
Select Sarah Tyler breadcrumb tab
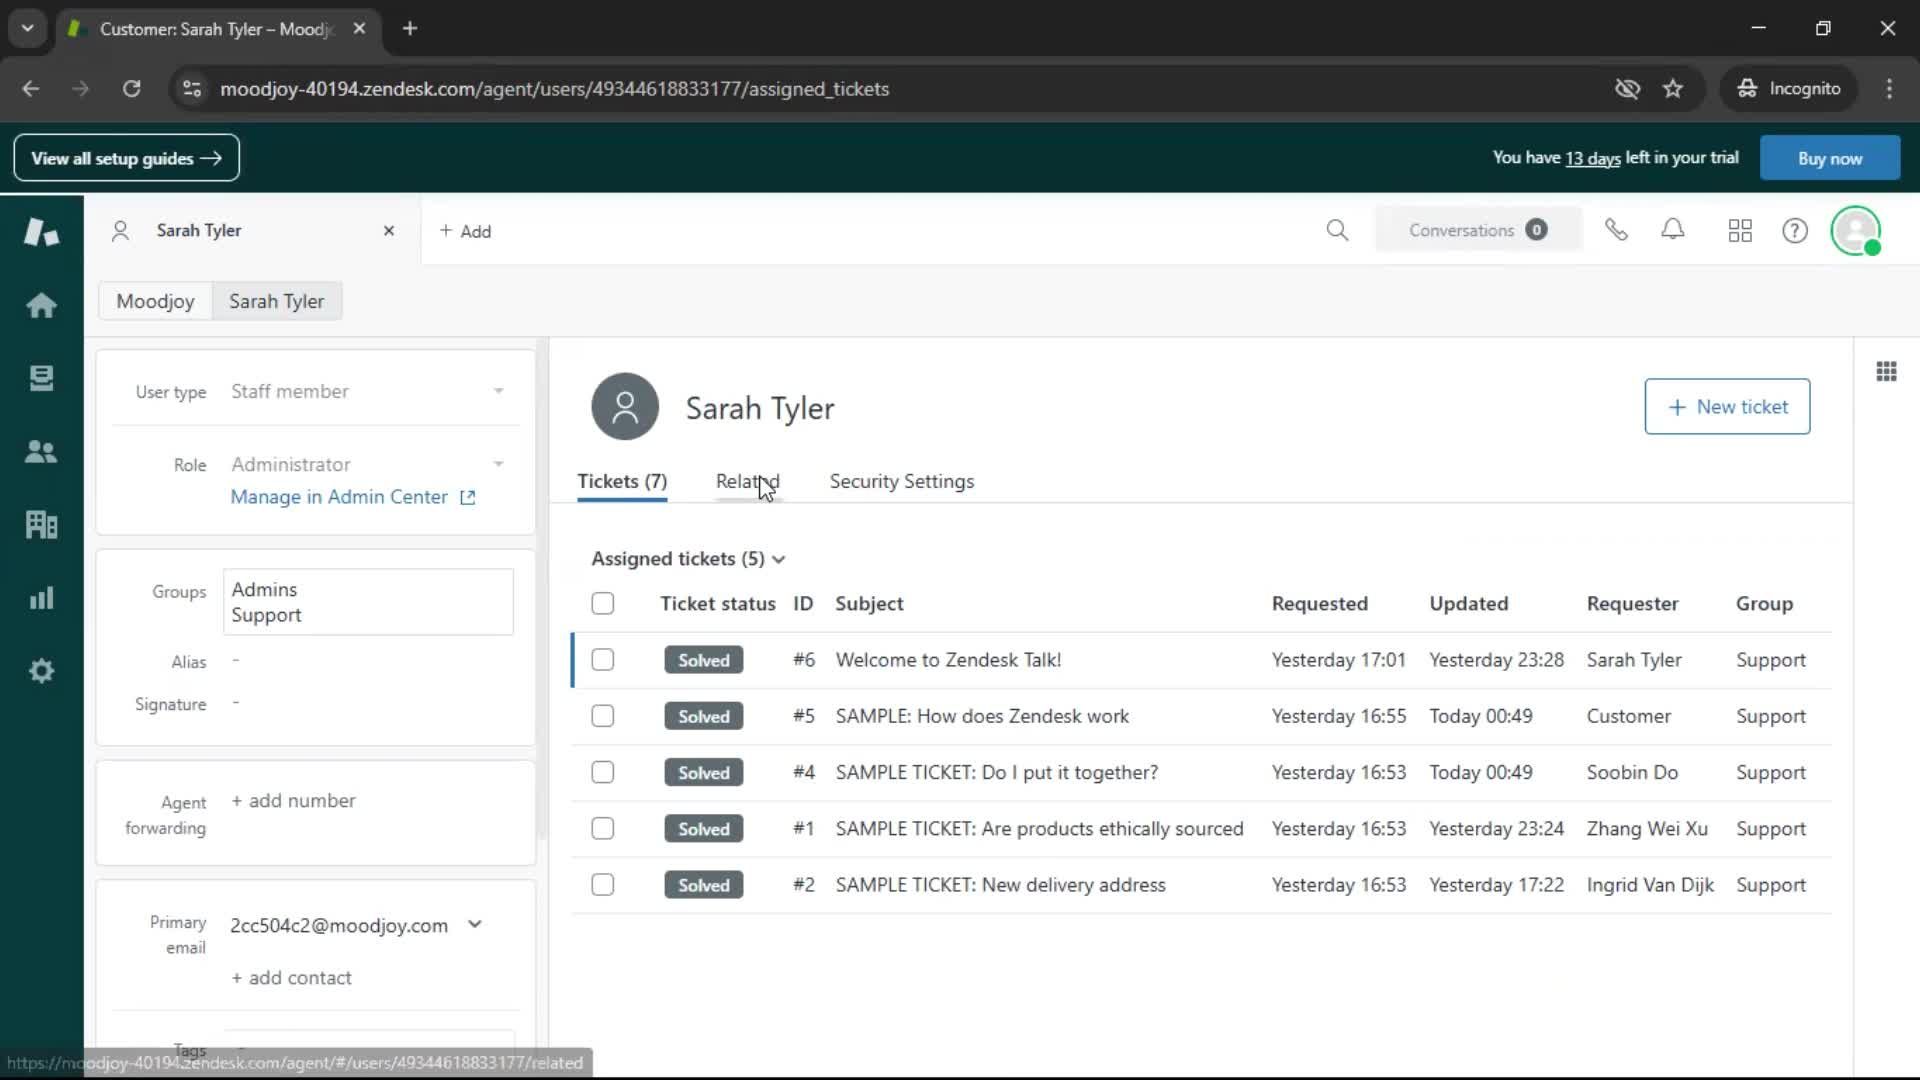tap(276, 302)
